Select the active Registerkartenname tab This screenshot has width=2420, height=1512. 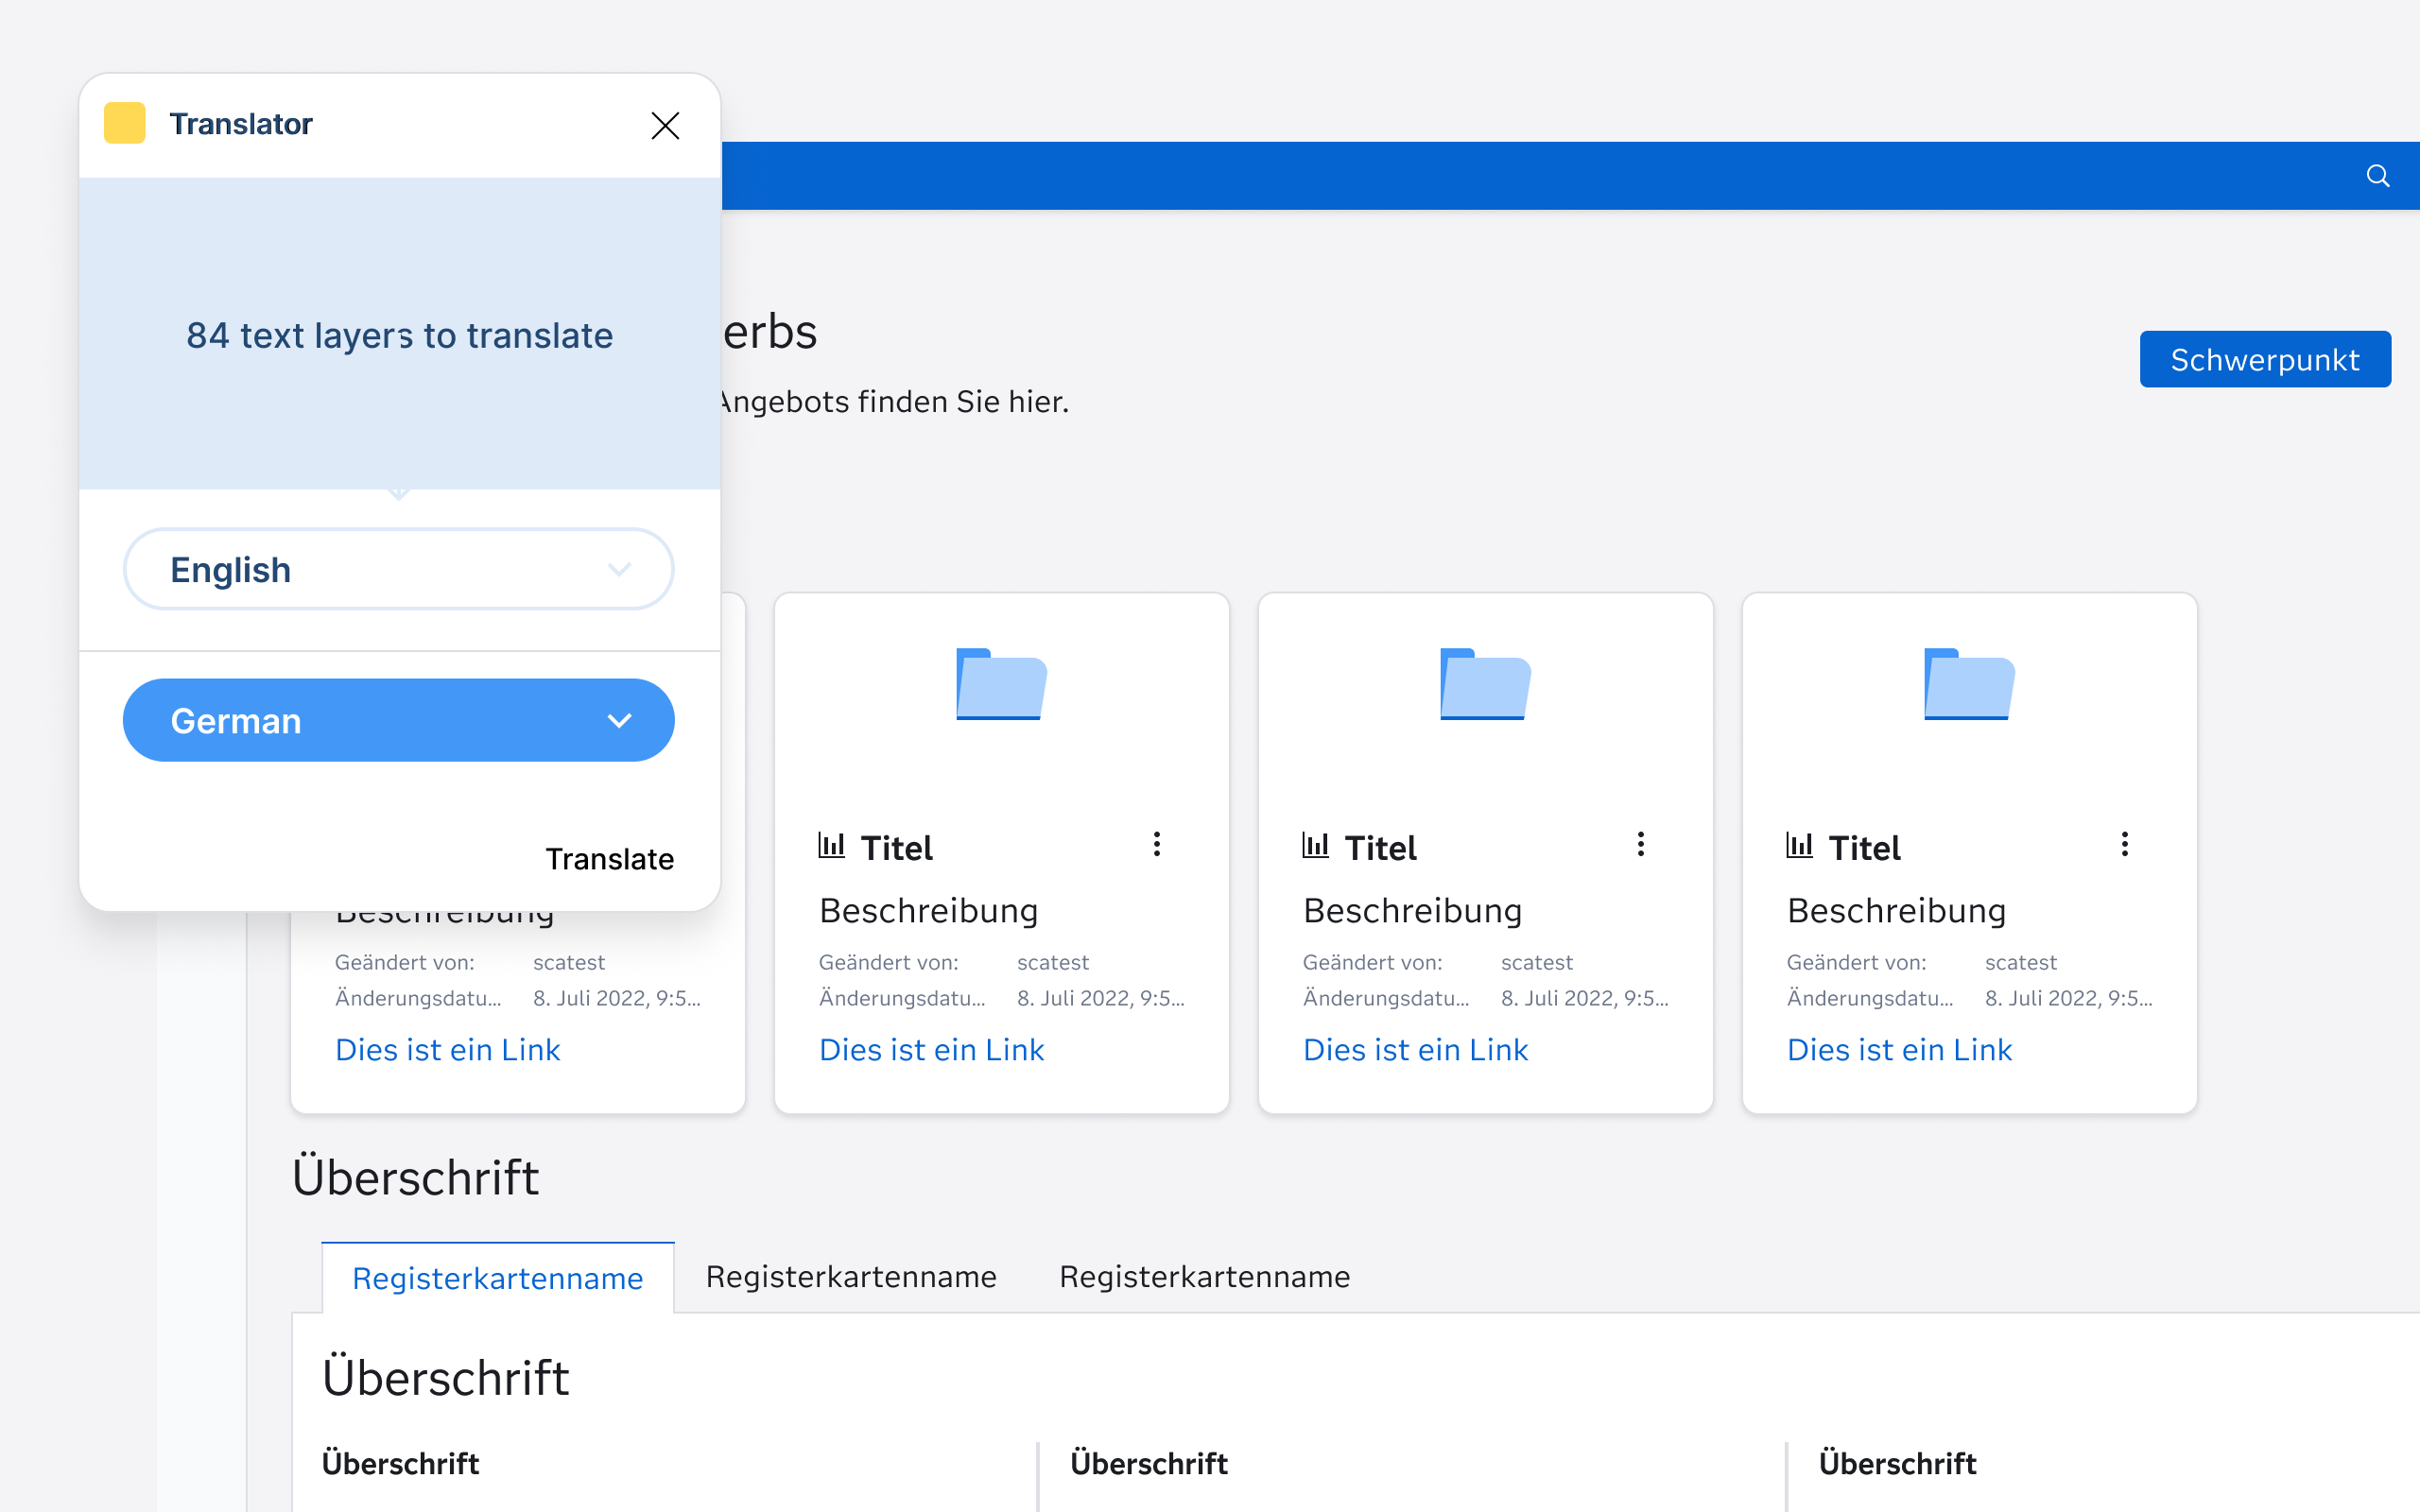point(498,1277)
